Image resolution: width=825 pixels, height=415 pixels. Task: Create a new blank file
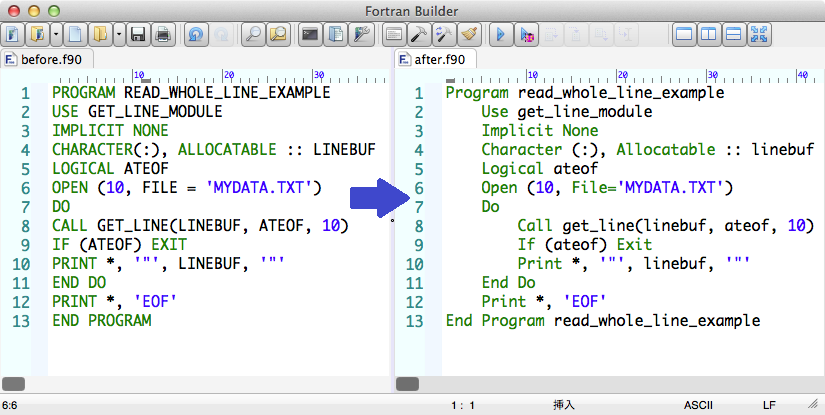coord(75,35)
